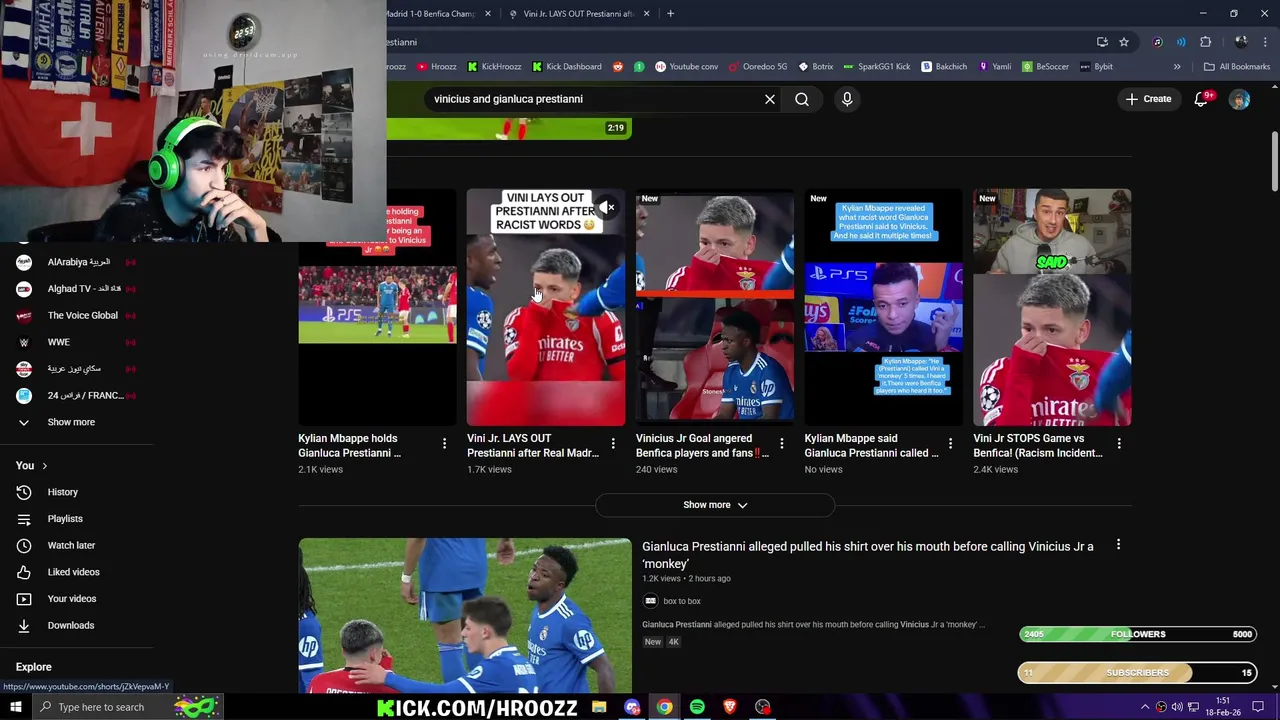The image size is (1280, 720).
Task: Close the Vini Jr. LAYS OUT tab
Action: point(646,14)
